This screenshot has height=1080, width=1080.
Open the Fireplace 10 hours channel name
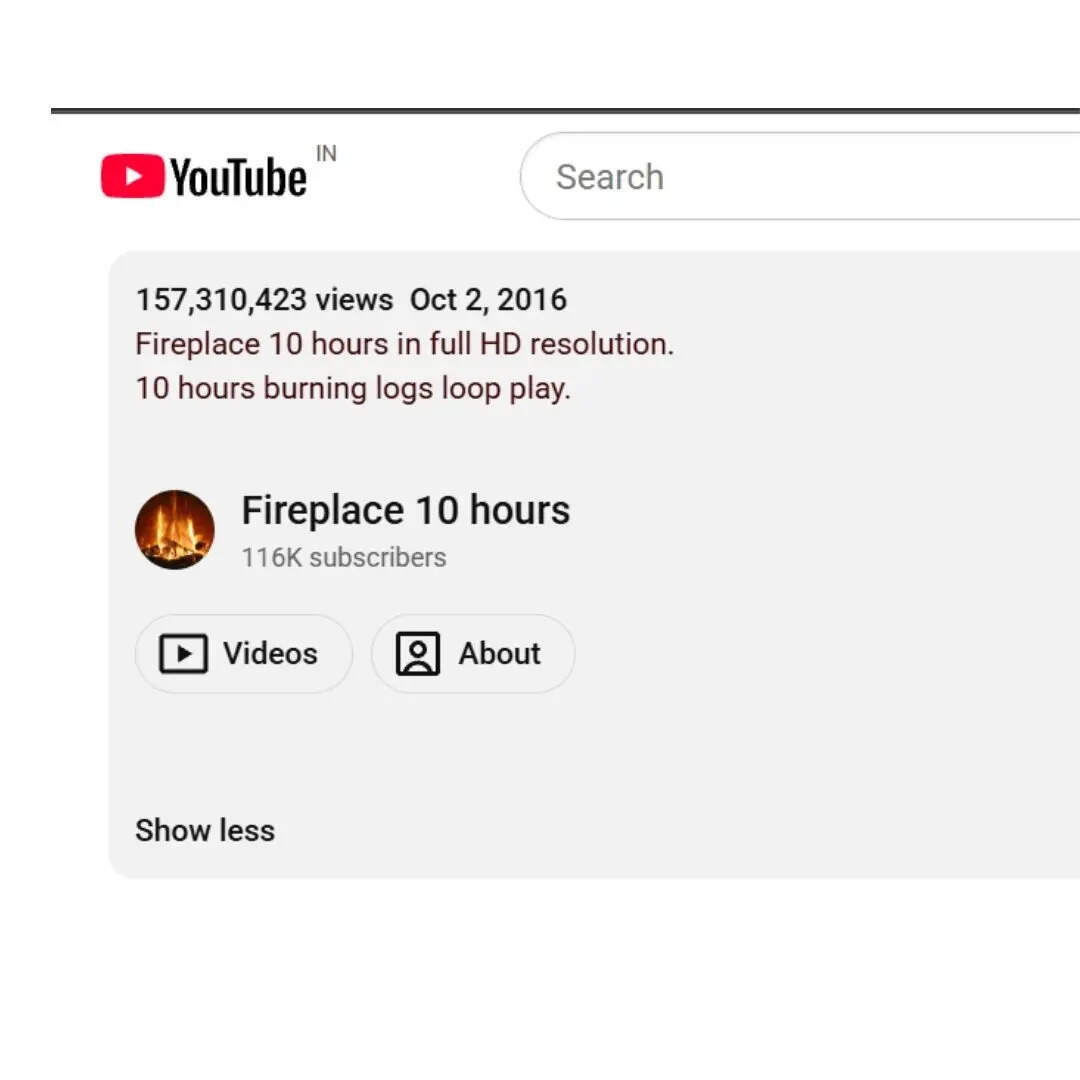[x=405, y=510]
